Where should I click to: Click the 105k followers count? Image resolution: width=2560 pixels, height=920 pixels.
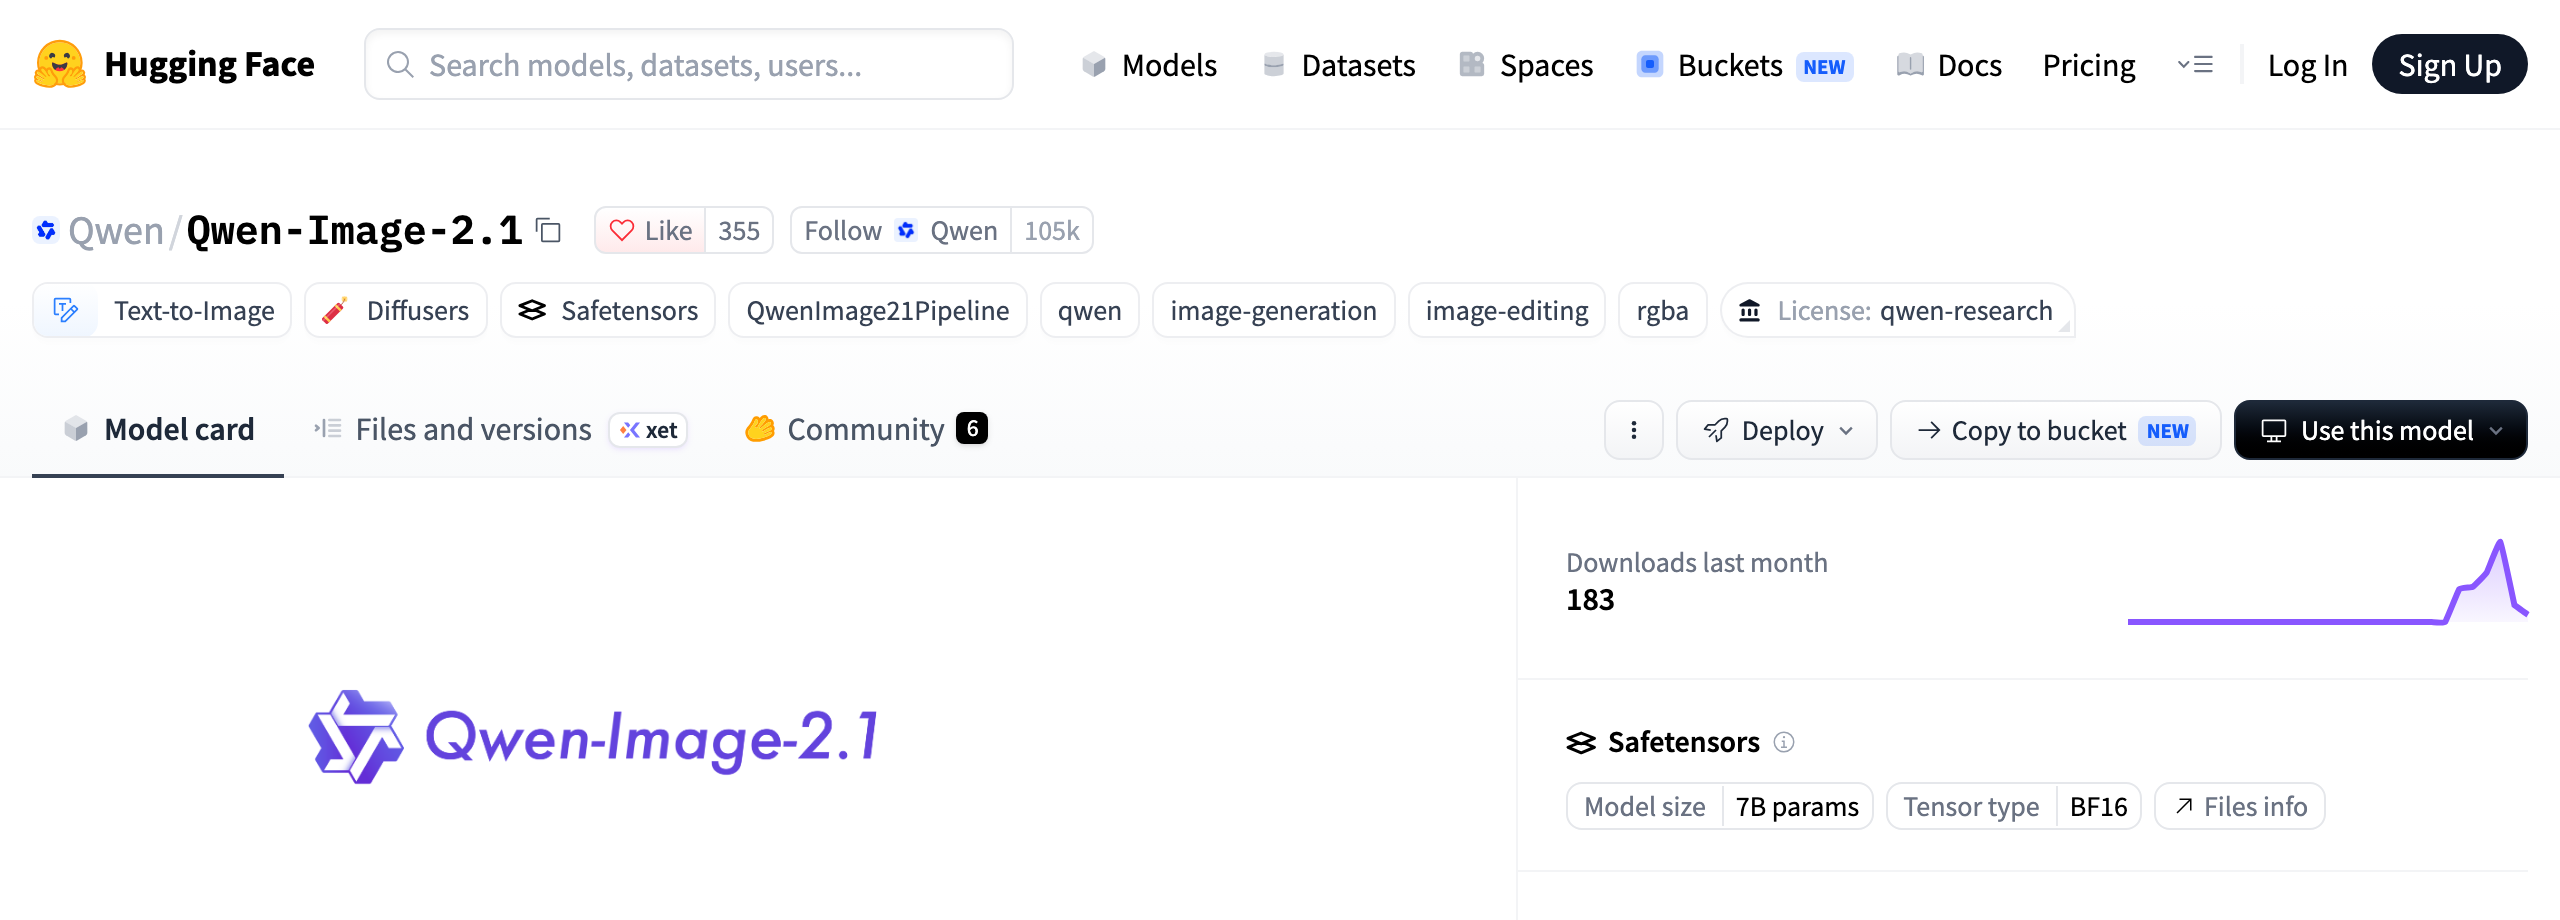(1052, 231)
